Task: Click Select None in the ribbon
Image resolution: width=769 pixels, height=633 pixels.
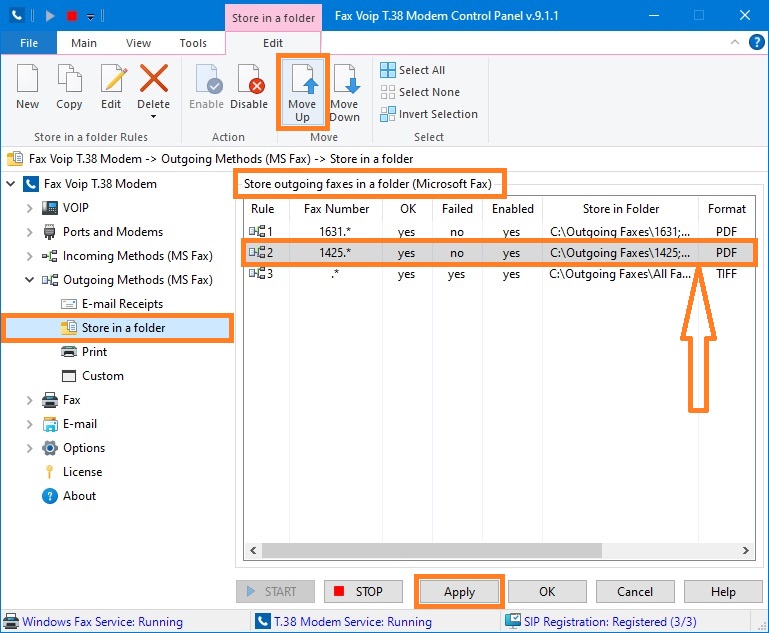Action: [420, 92]
